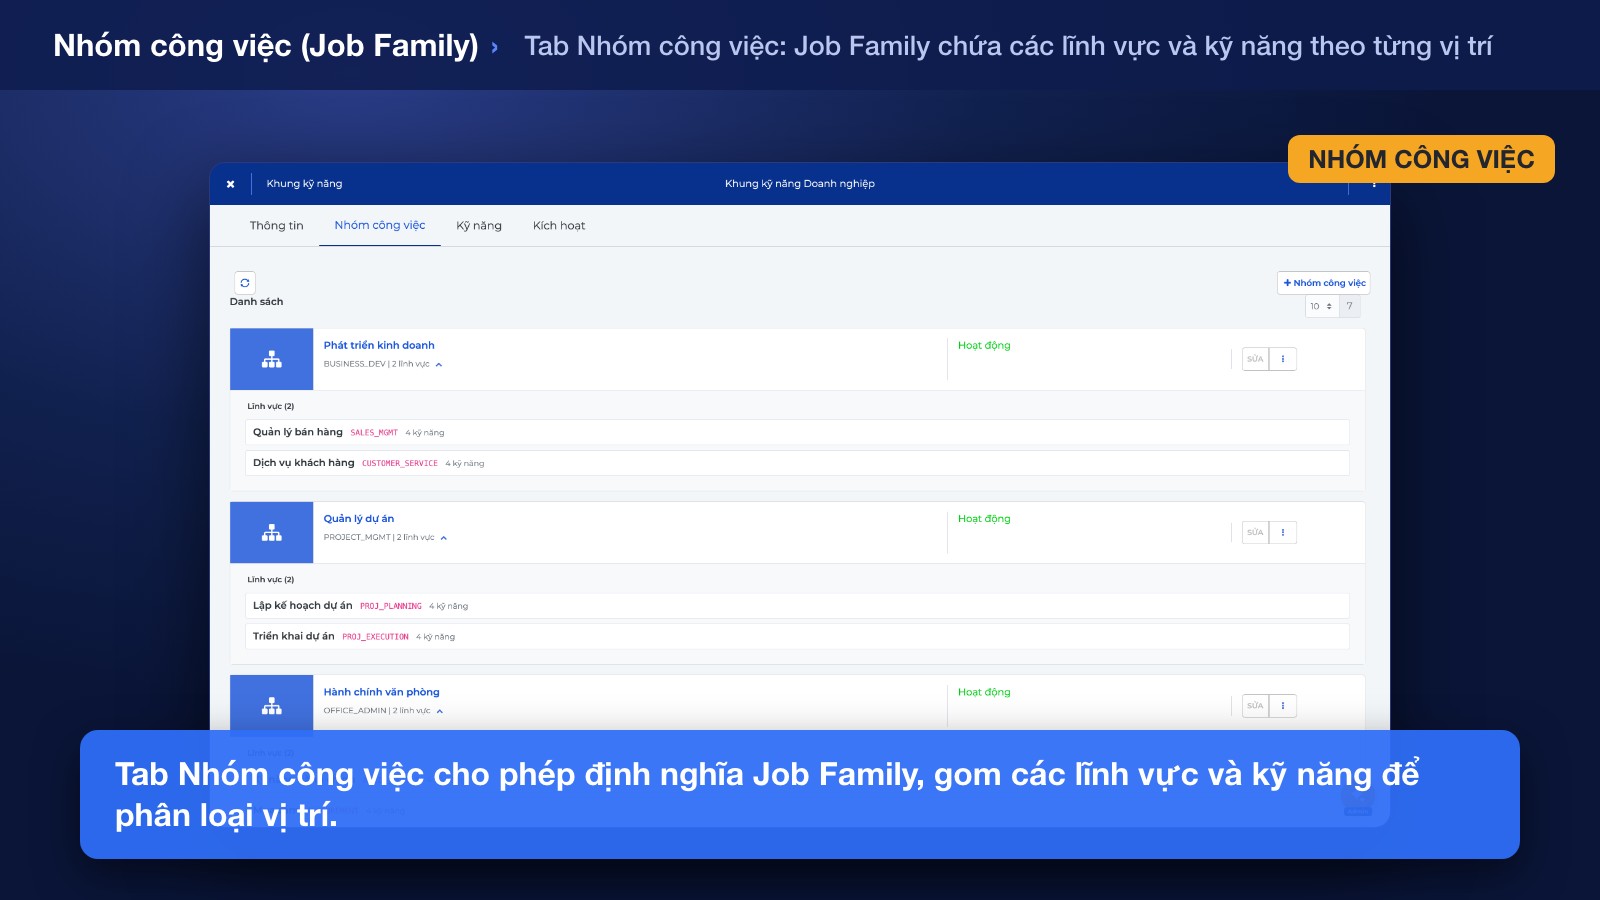
Task: Select the Dịch vụ khách hàng field row
Action: (797, 463)
